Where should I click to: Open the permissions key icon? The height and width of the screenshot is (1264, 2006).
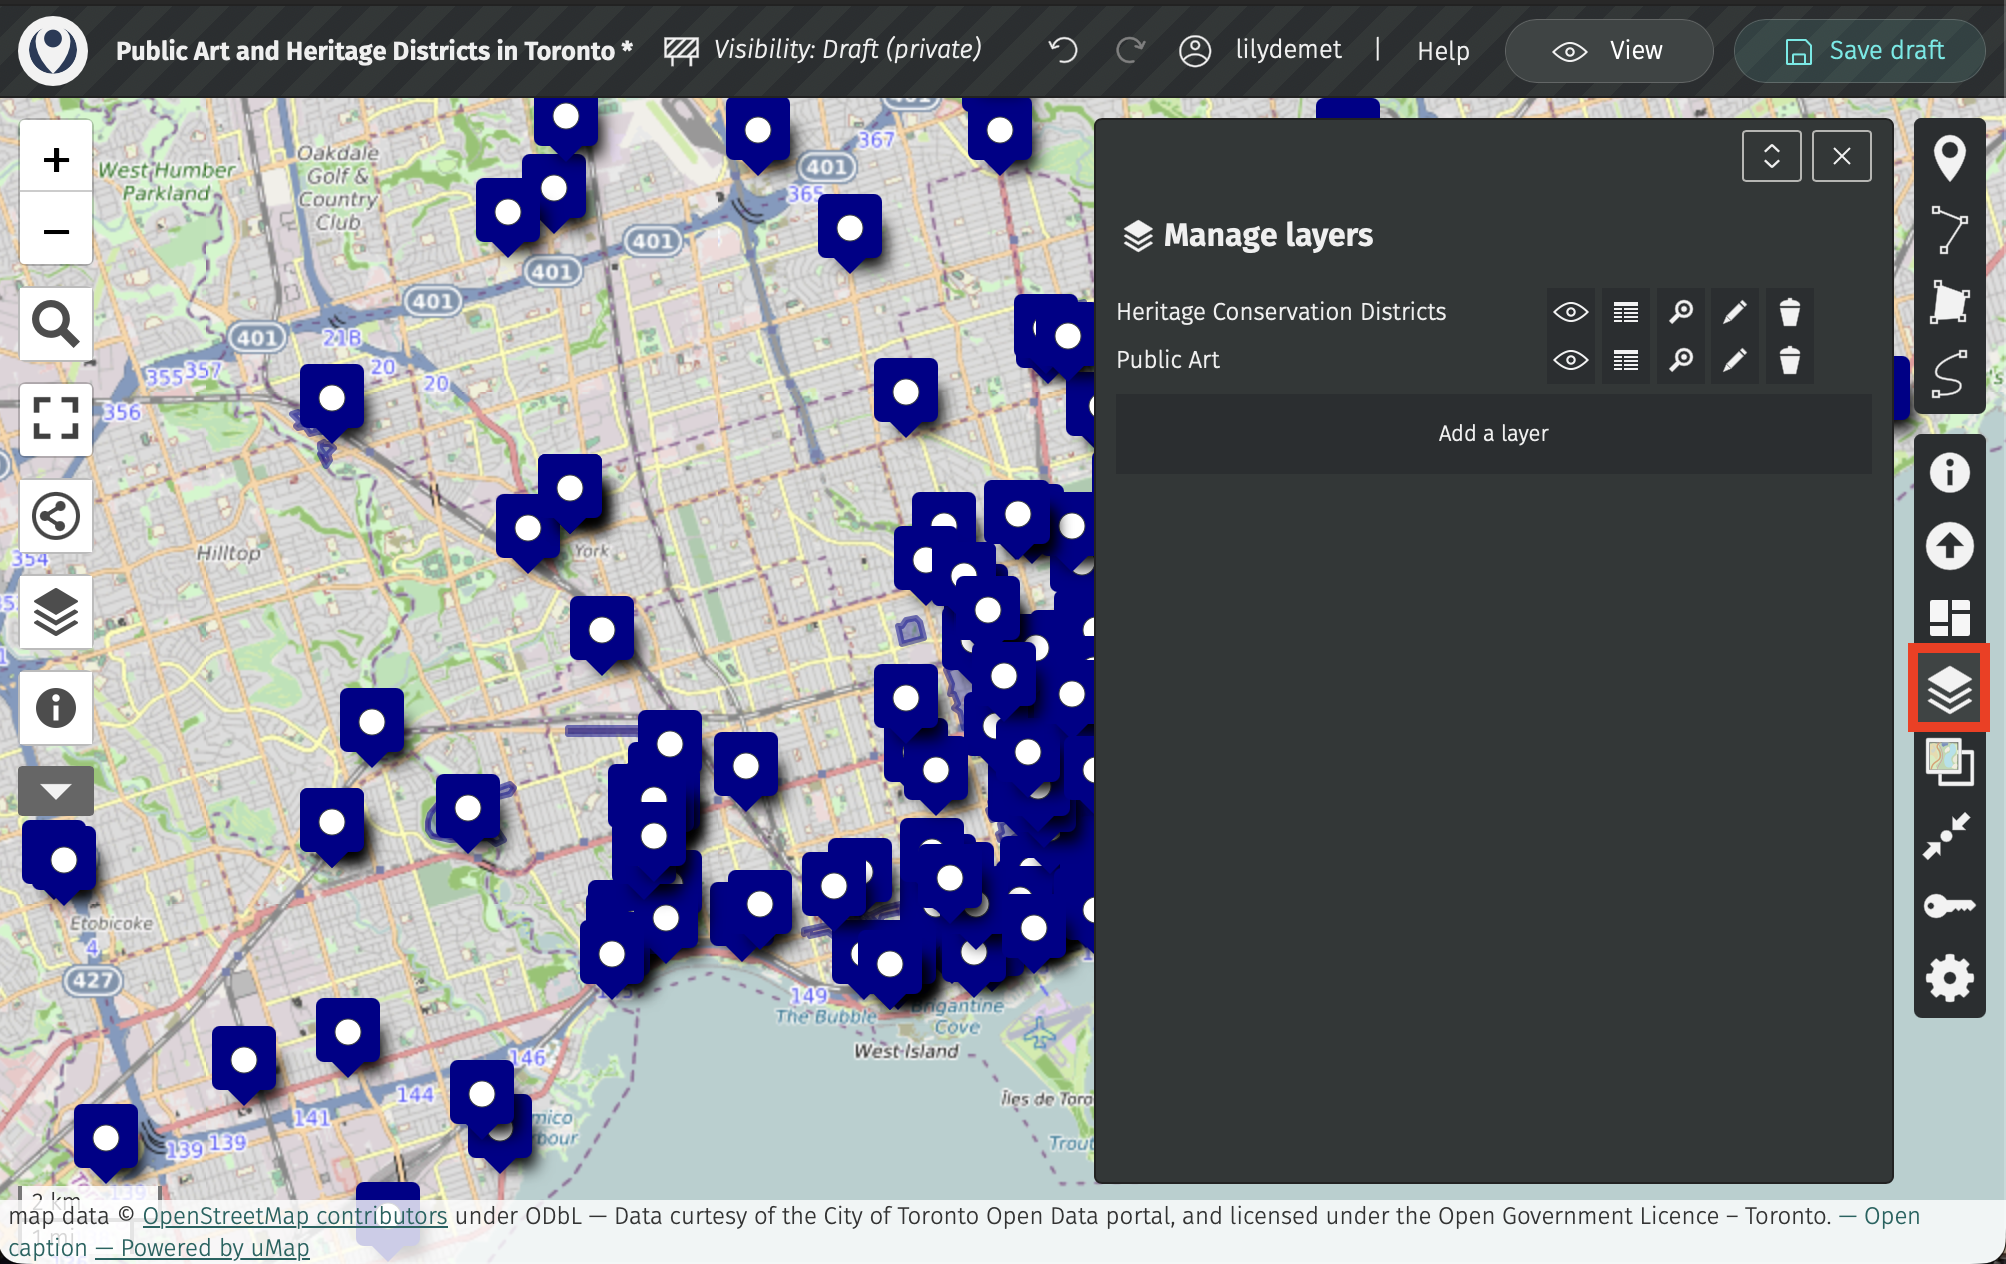pyautogui.click(x=1949, y=906)
